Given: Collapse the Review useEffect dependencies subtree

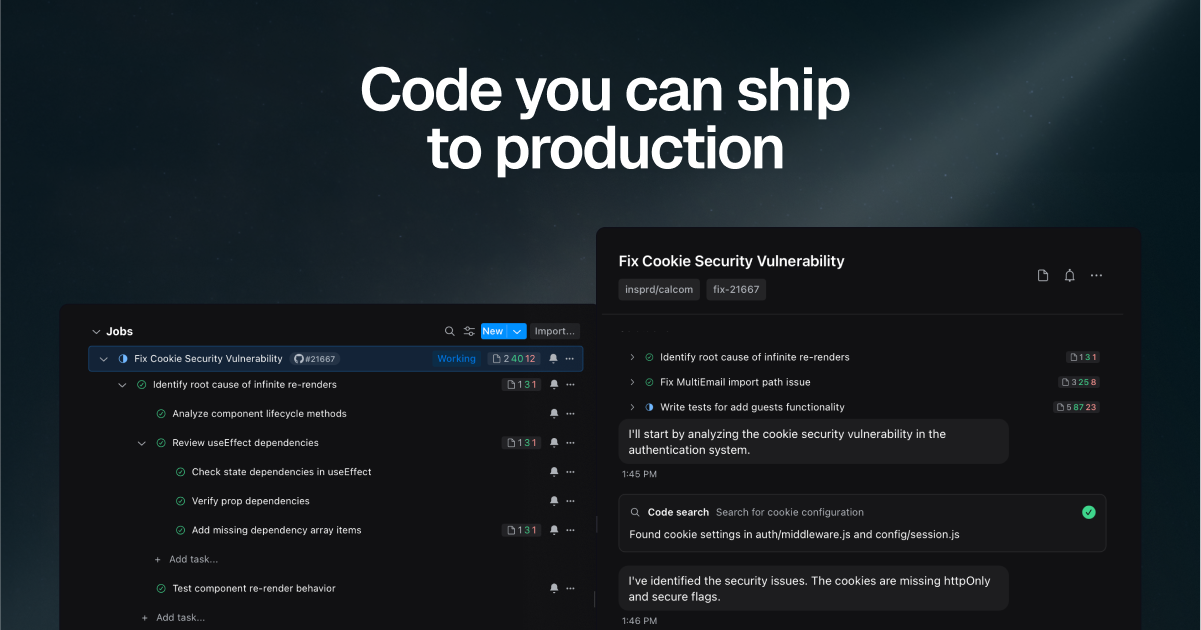Looking at the screenshot, I should click(141, 442).
